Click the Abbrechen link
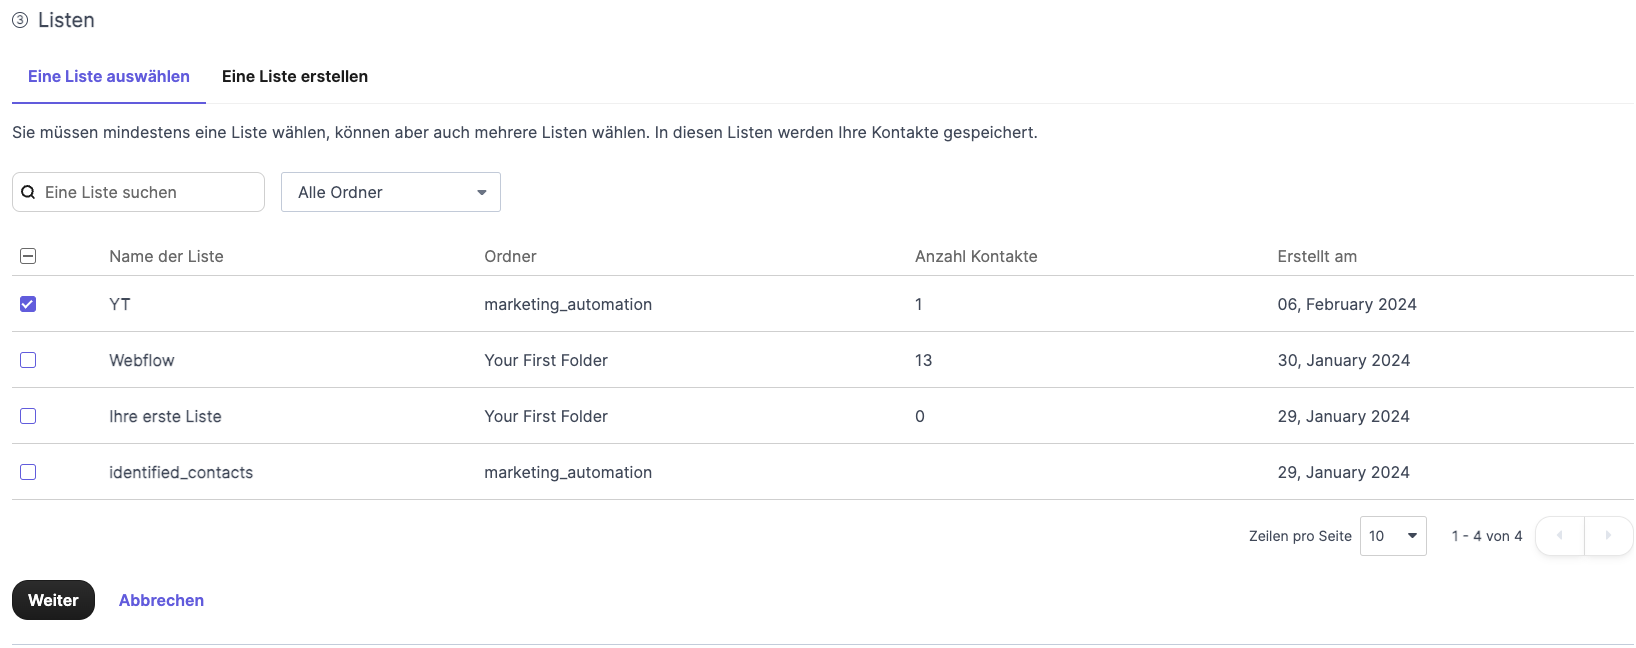The width and height of the screenshot is (1636, 648). tap(161, 600)
